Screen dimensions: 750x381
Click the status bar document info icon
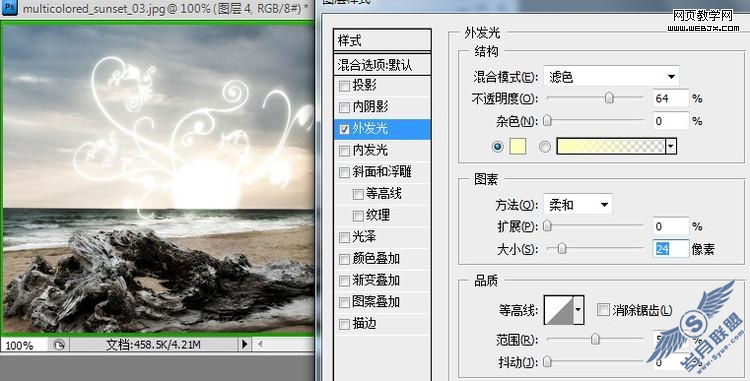(59, 345)
